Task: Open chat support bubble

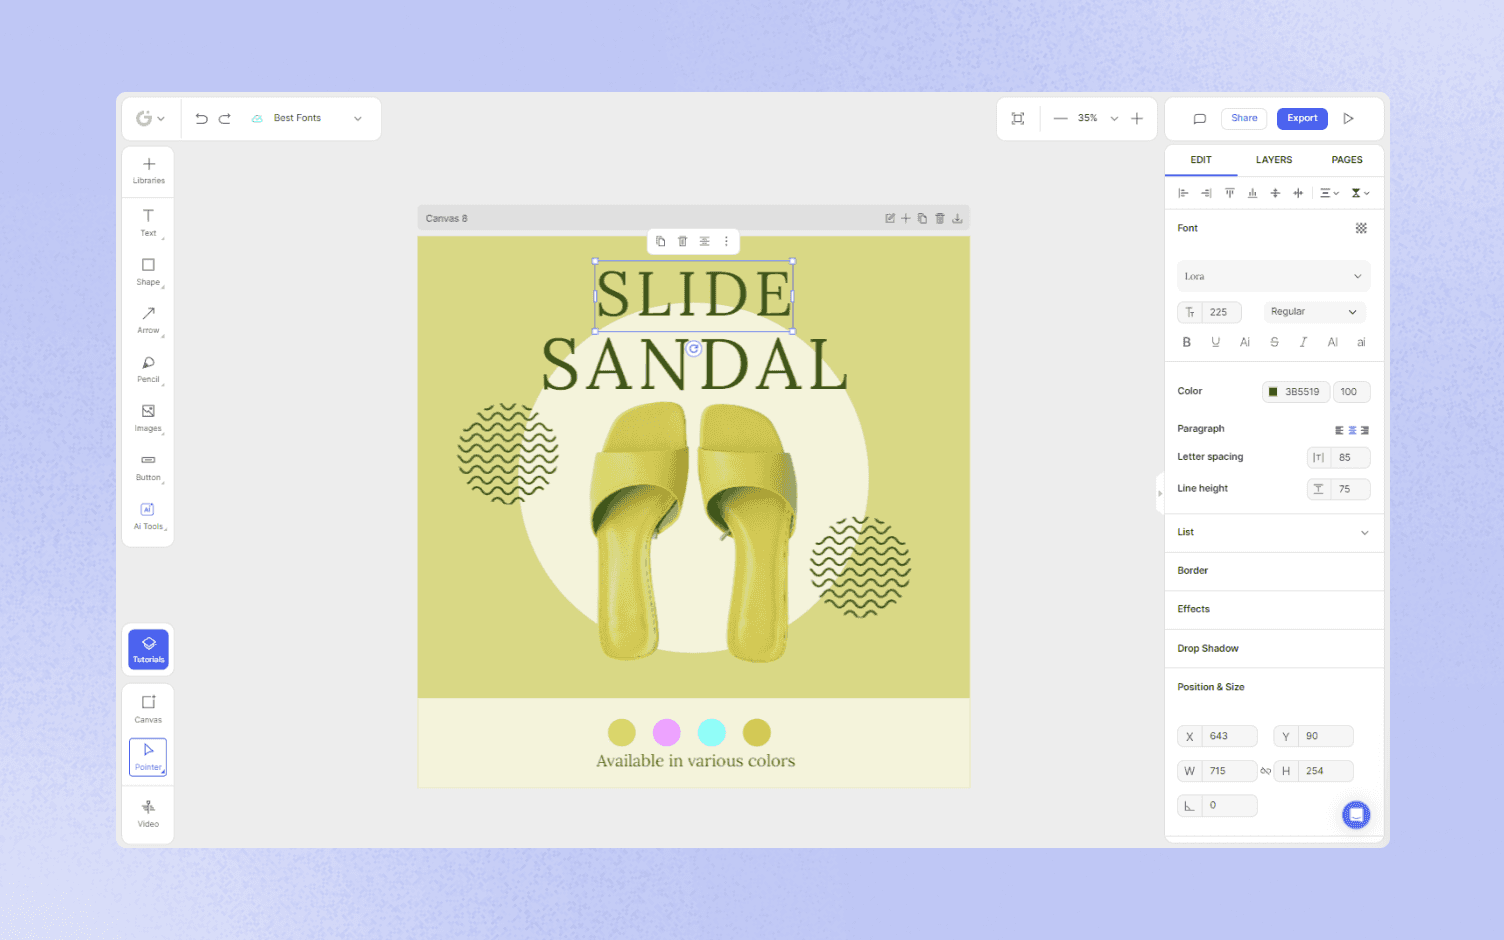Action: (x=1356, y=815)
